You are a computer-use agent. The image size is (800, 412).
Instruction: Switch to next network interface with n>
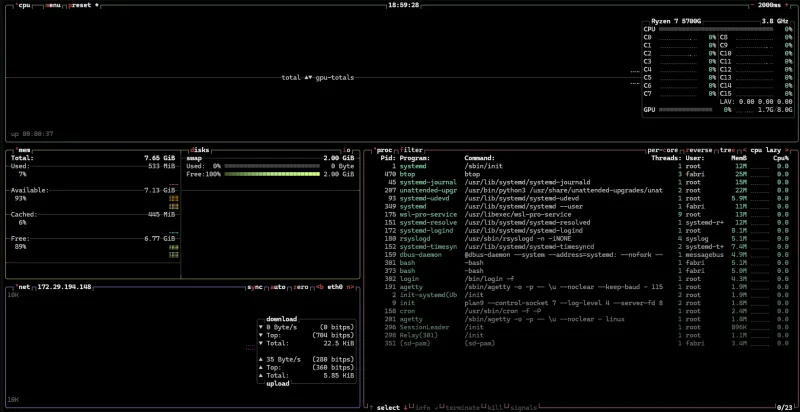click(351, 287)
